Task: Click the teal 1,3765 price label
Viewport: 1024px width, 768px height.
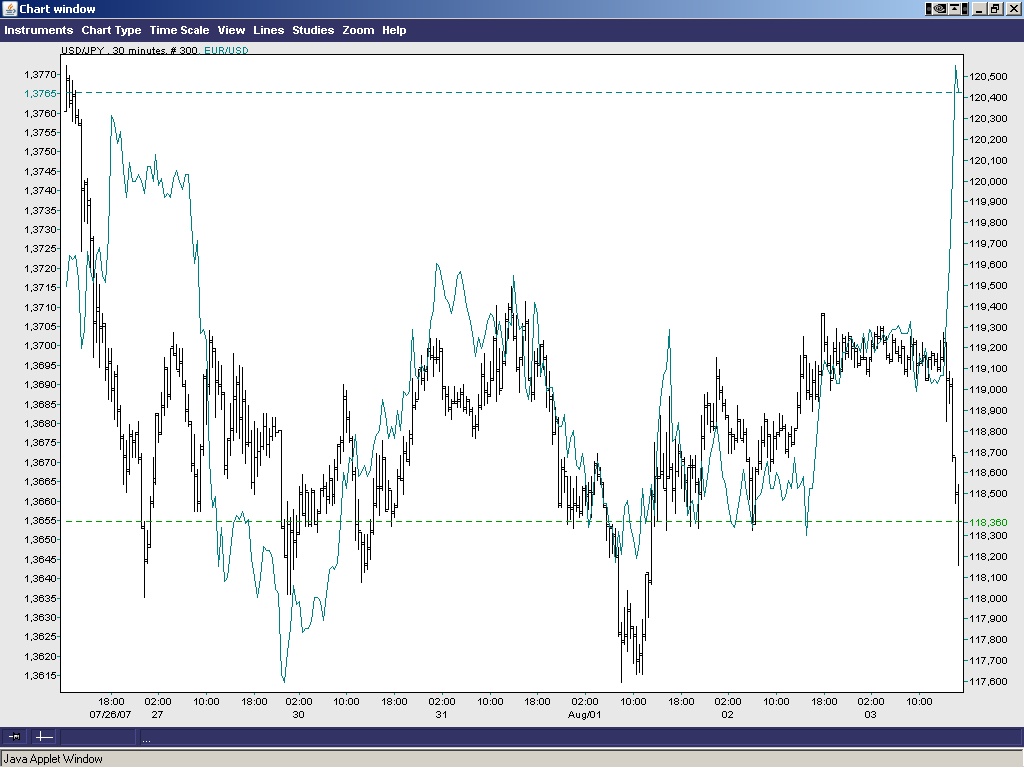Action: click(x=41, y=93)
